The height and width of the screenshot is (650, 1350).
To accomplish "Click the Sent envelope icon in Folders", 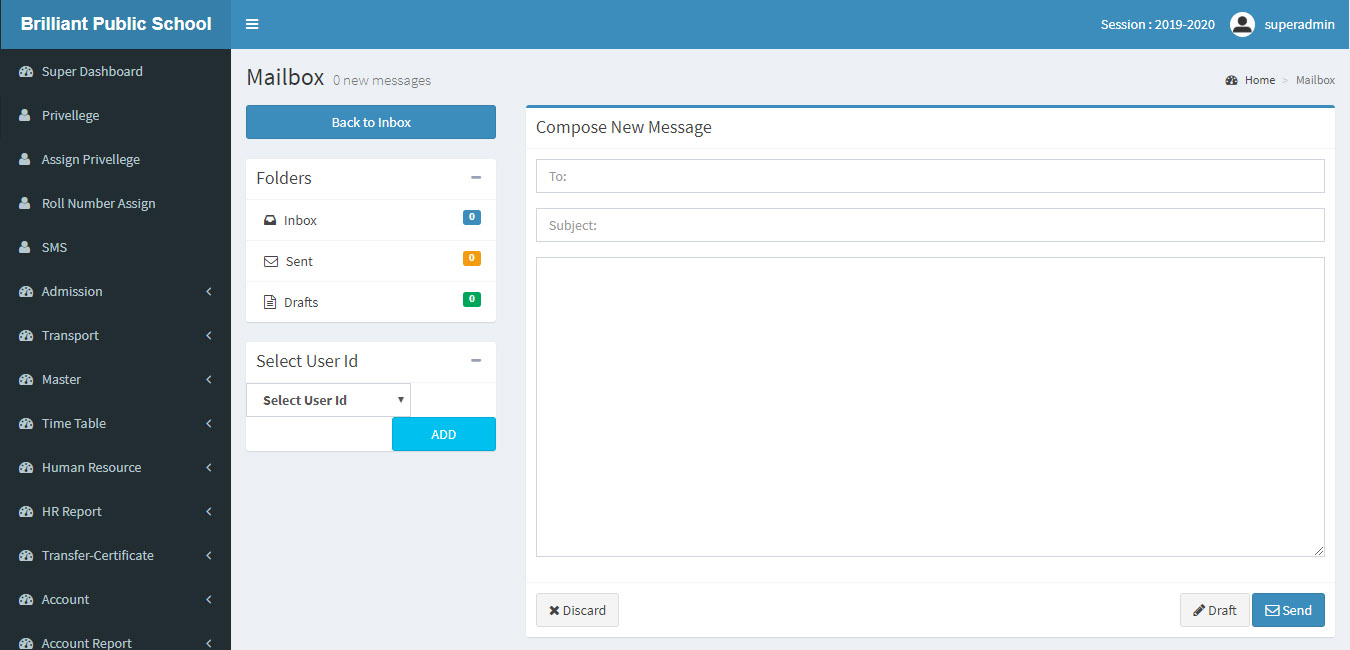I will coord(270,261).
